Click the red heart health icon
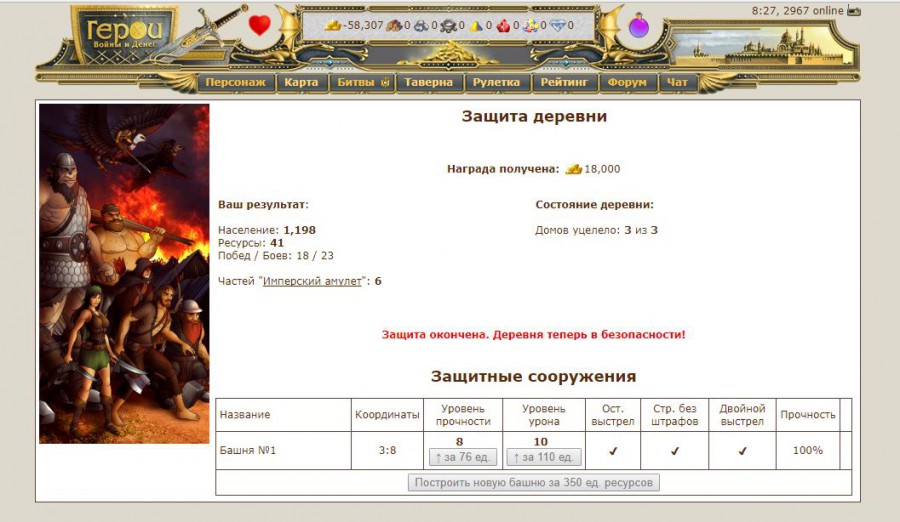The width and height of the screenshot is (900, 522). click(259, 25)
